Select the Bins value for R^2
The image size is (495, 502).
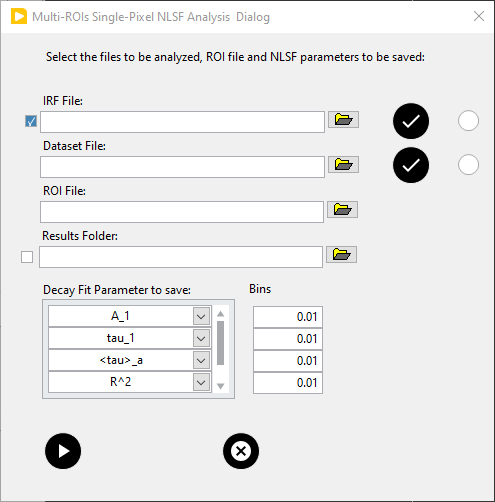click(288, 383)
